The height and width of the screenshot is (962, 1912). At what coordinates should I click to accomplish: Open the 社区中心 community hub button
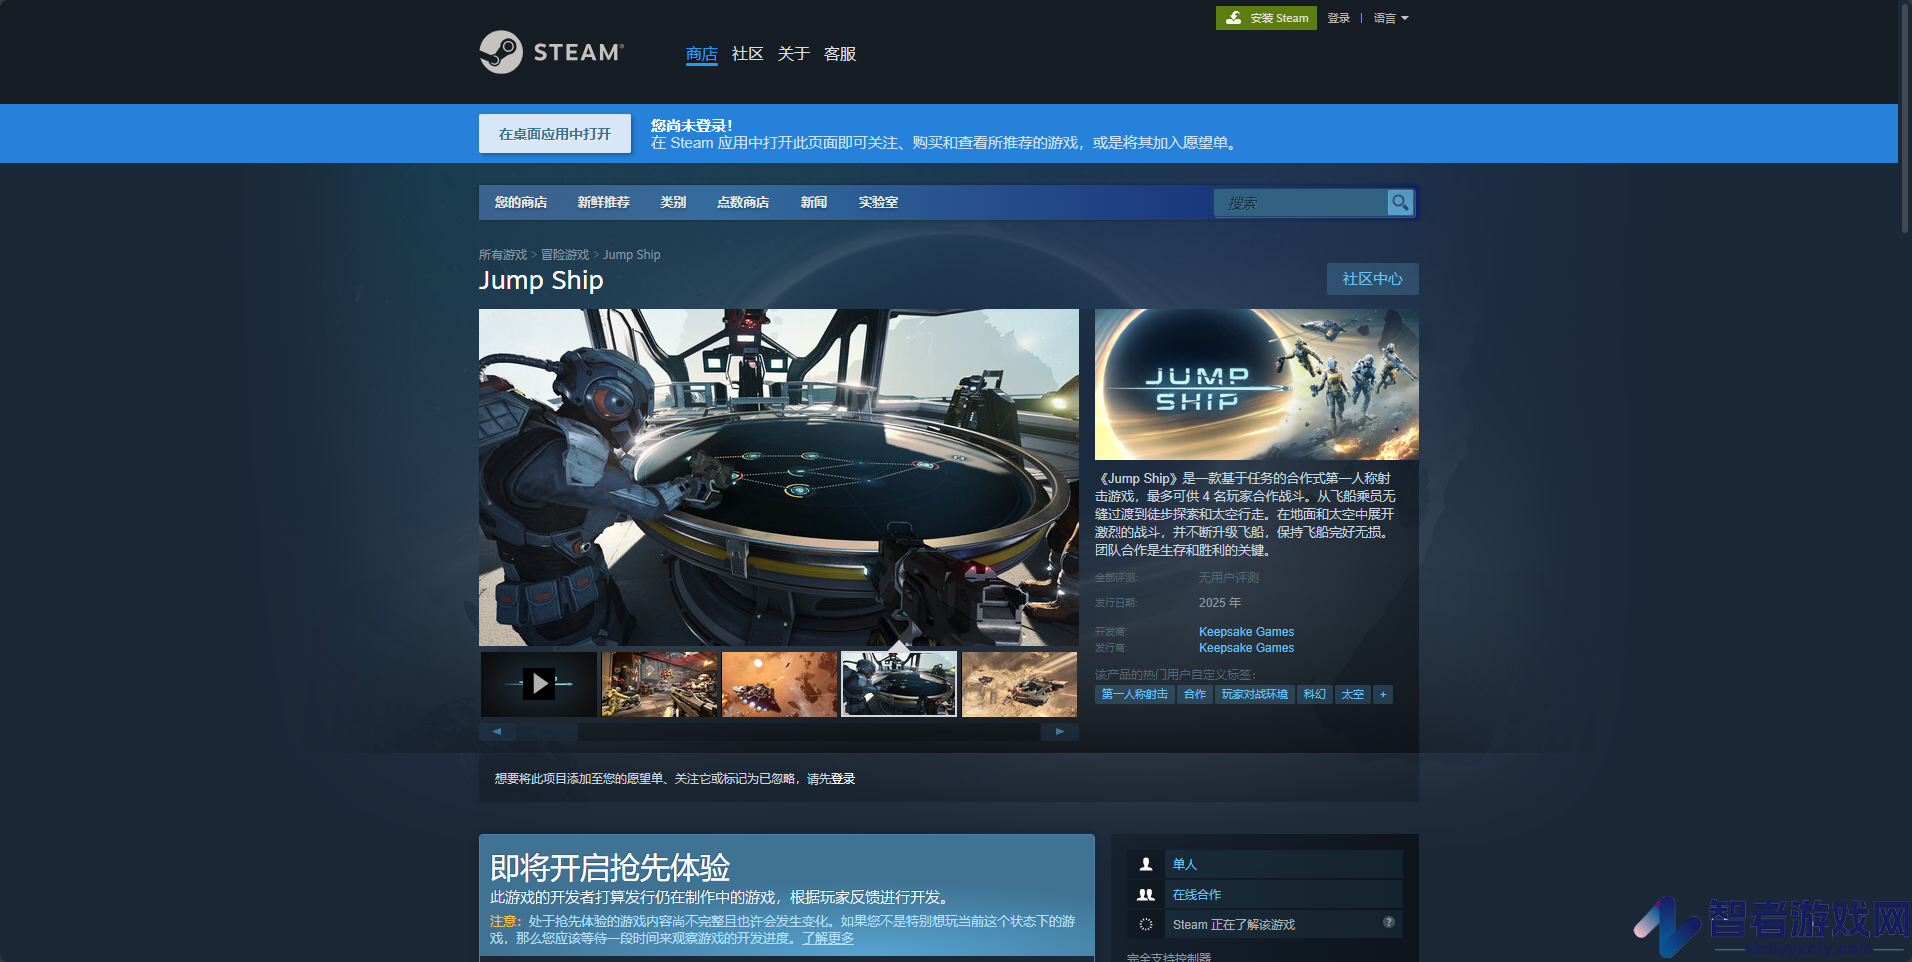[1373, 279]
